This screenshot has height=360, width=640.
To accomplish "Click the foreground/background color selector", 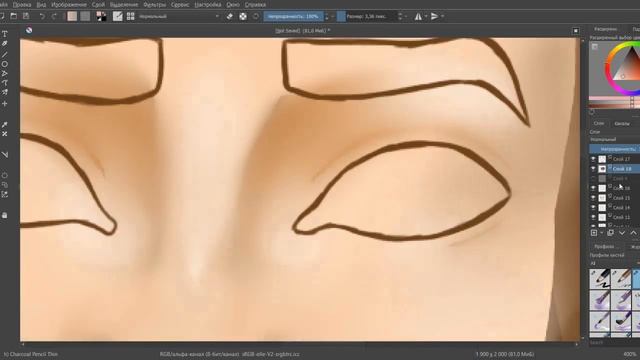I will point(101,16).
